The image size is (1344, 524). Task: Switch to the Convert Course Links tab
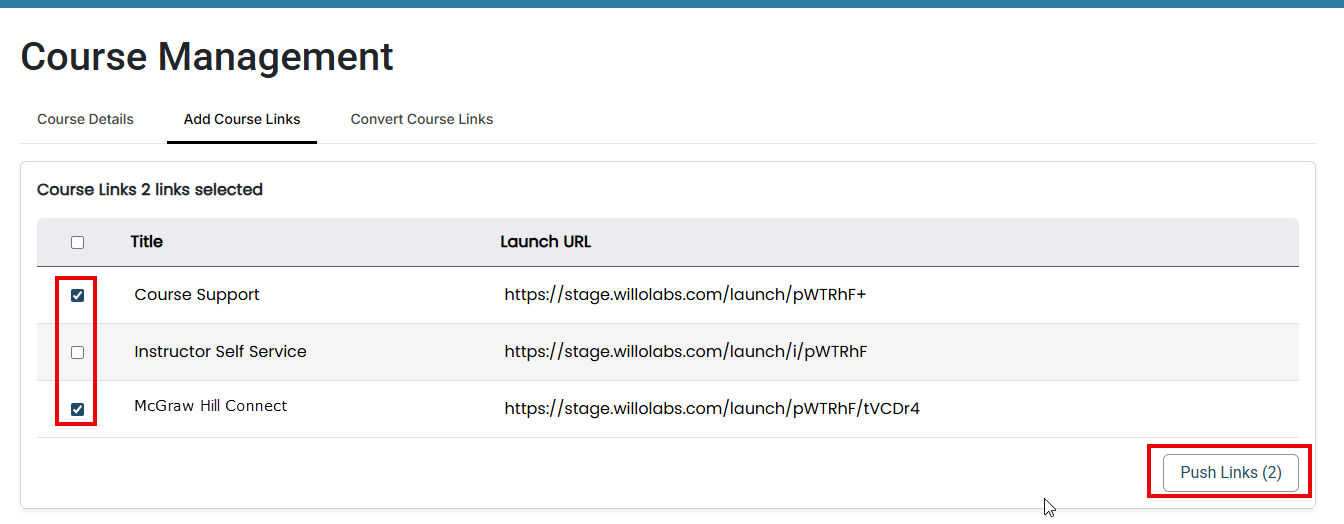point(421,119)
